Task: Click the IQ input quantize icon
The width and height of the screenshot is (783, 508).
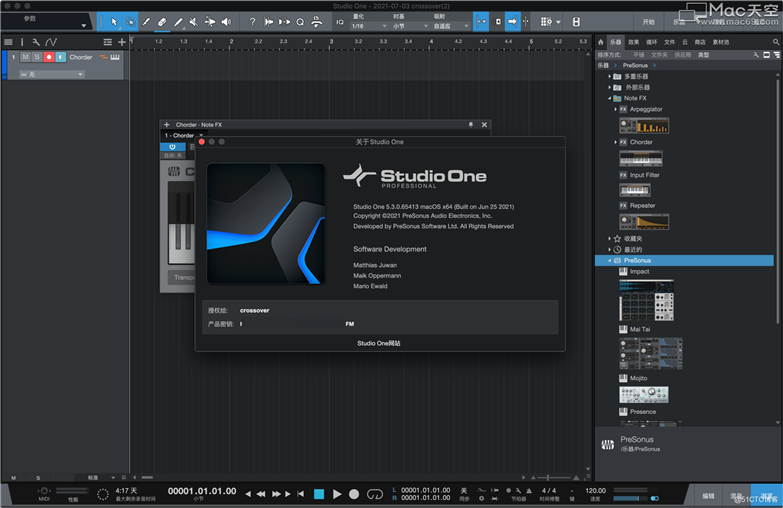Action: (x=340, y=22)
